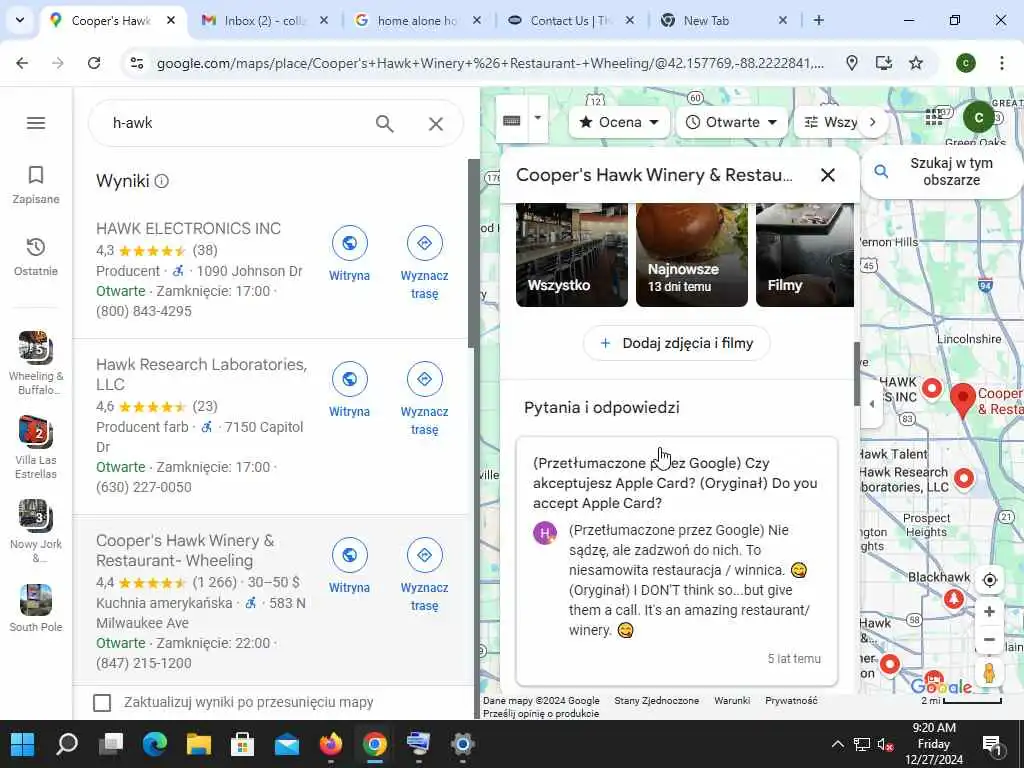Click the search magnifier icon

(385, 123)
